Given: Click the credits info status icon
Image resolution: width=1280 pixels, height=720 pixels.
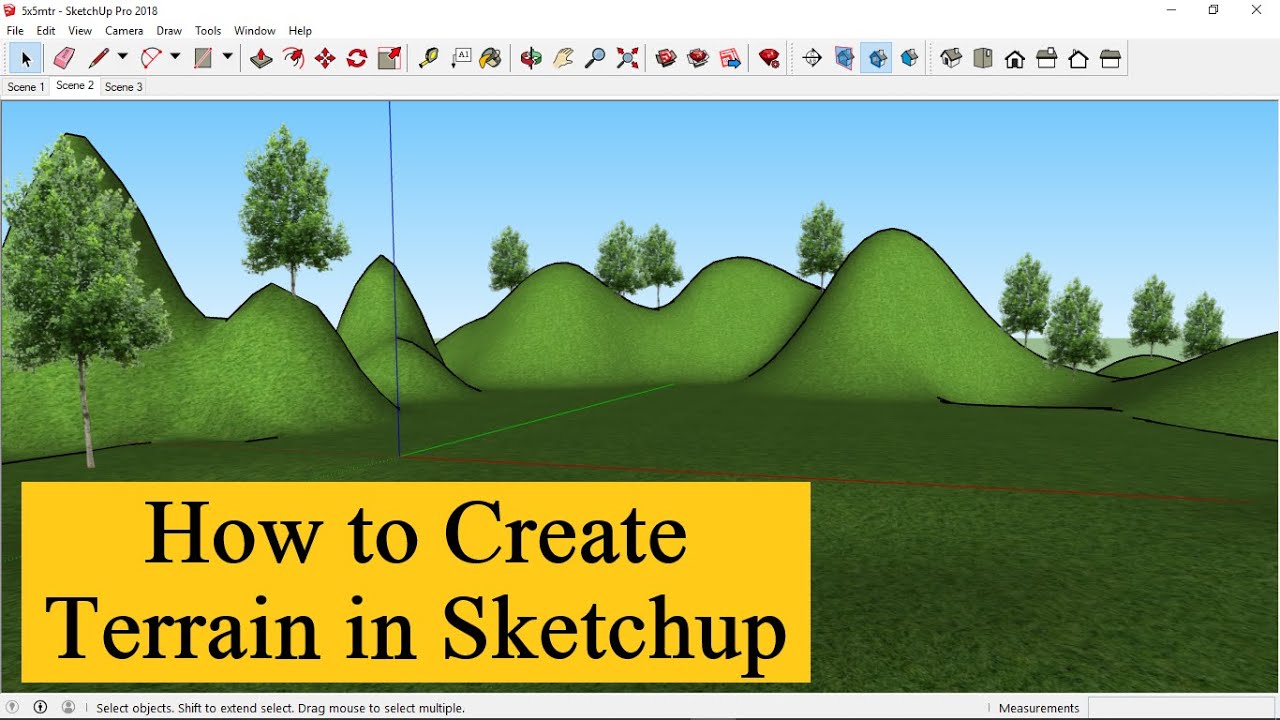Looking at the screenshot, I should pos(41,707).
